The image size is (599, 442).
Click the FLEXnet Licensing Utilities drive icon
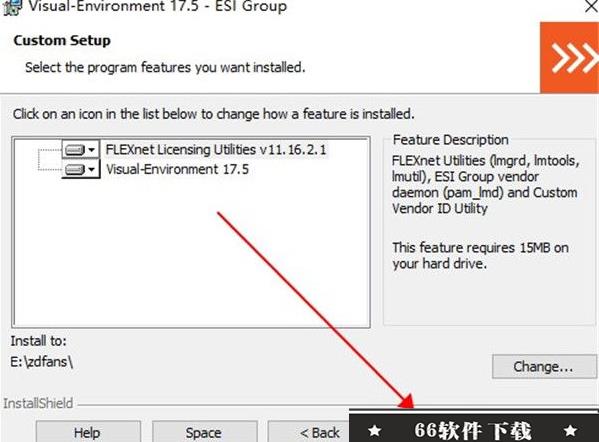point(74,149)
